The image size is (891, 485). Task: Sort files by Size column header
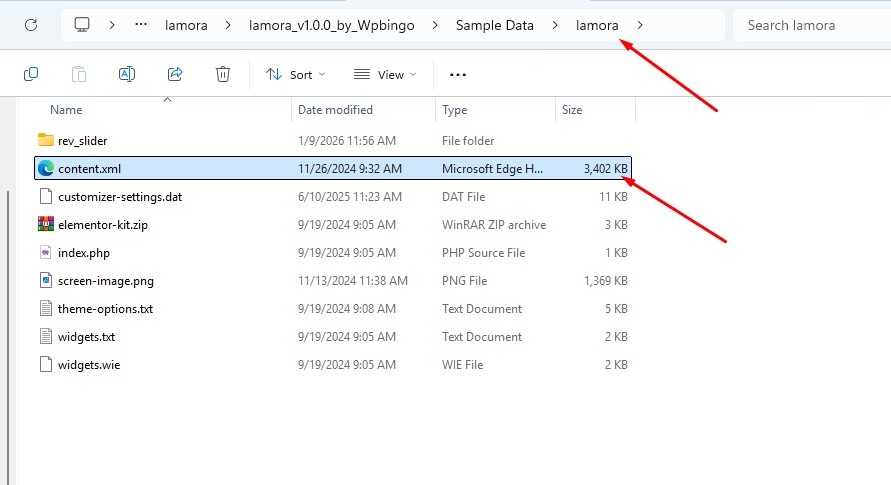pos(595,110)
